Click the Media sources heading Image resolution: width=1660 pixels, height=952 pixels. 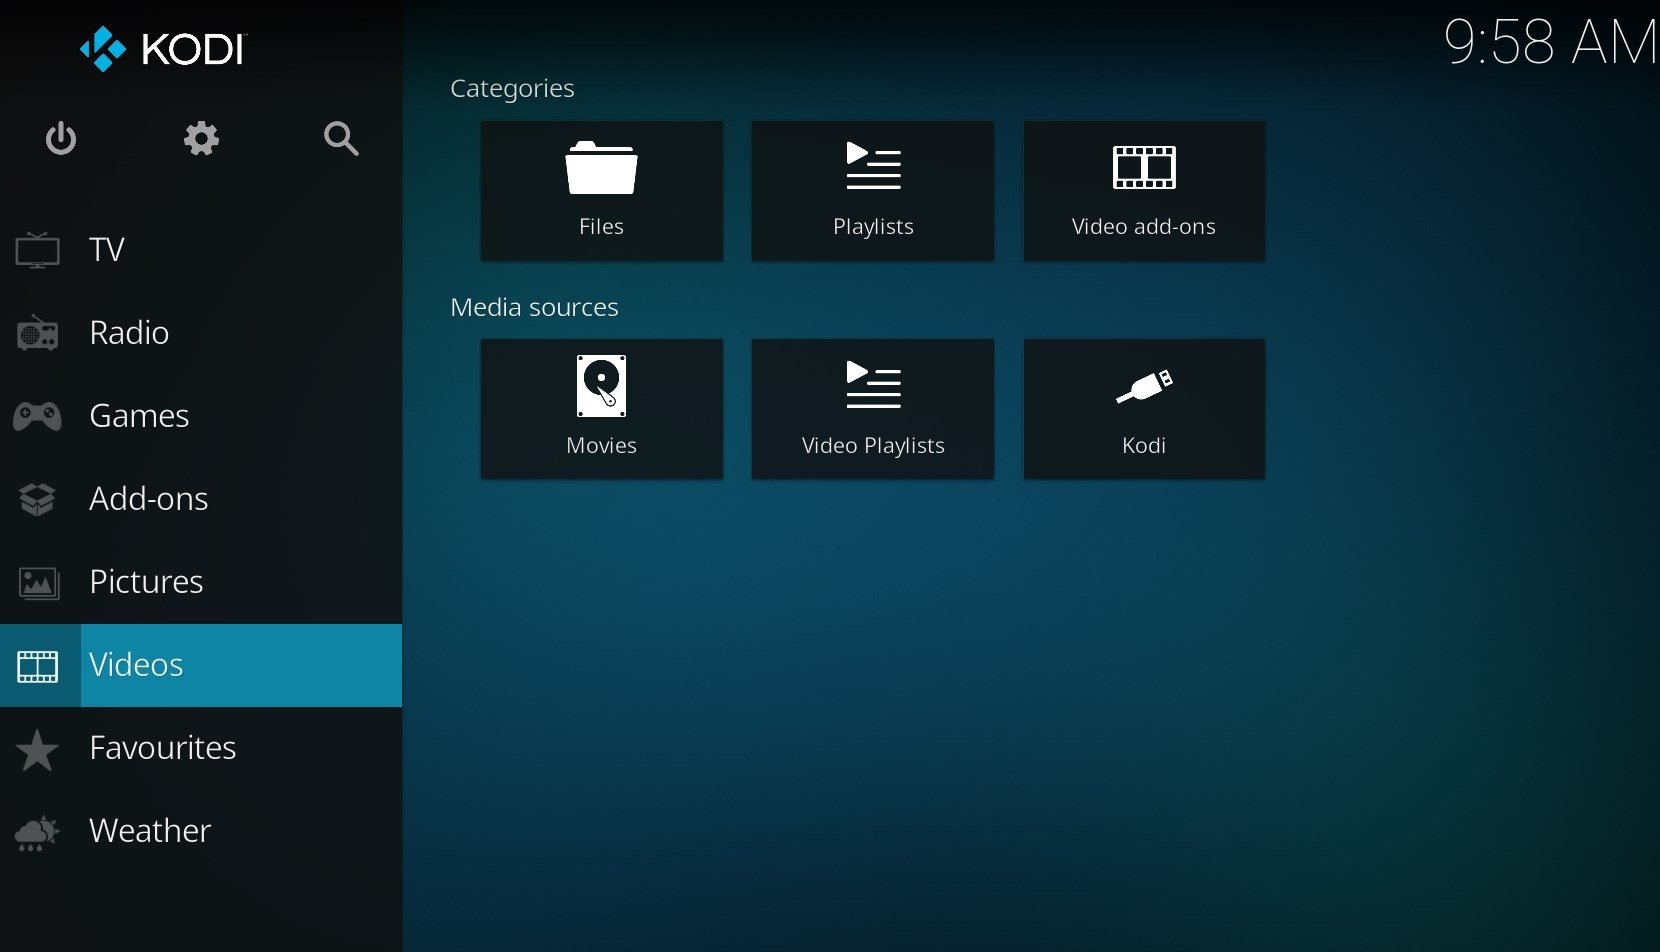click(534, 307)
